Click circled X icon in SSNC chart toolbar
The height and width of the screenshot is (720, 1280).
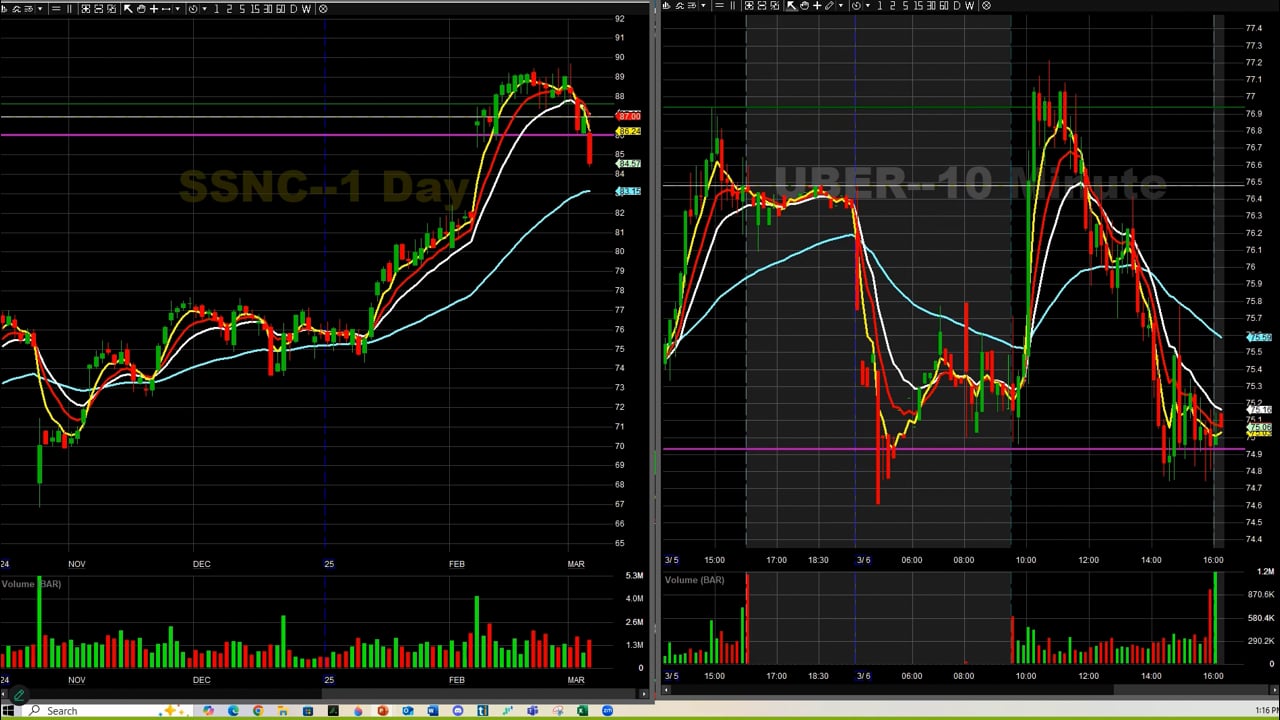click(x=323, y=9)
